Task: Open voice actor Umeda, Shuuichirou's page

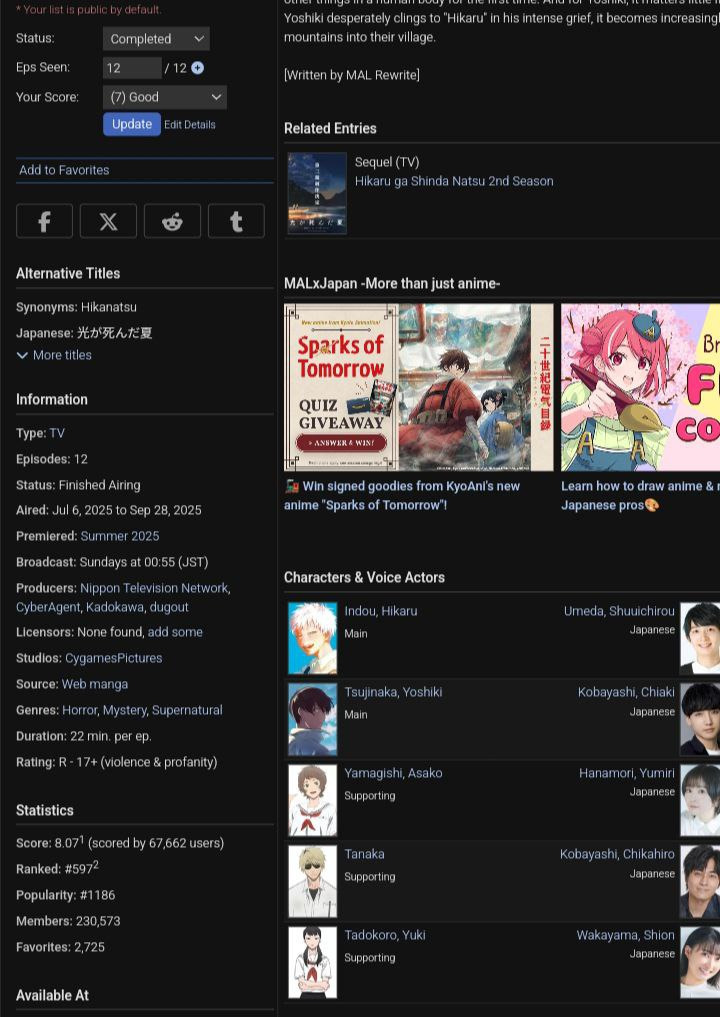Action: 619,611
